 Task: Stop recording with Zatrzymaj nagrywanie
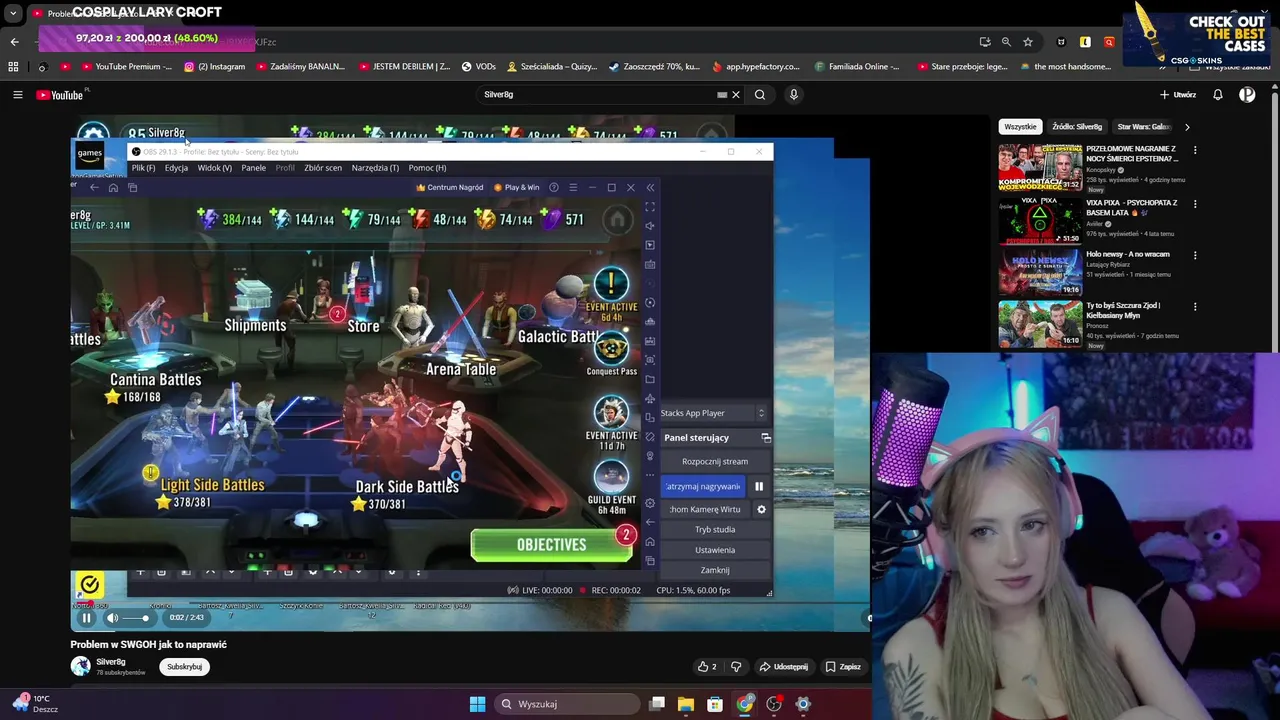(x=703, y=486)
